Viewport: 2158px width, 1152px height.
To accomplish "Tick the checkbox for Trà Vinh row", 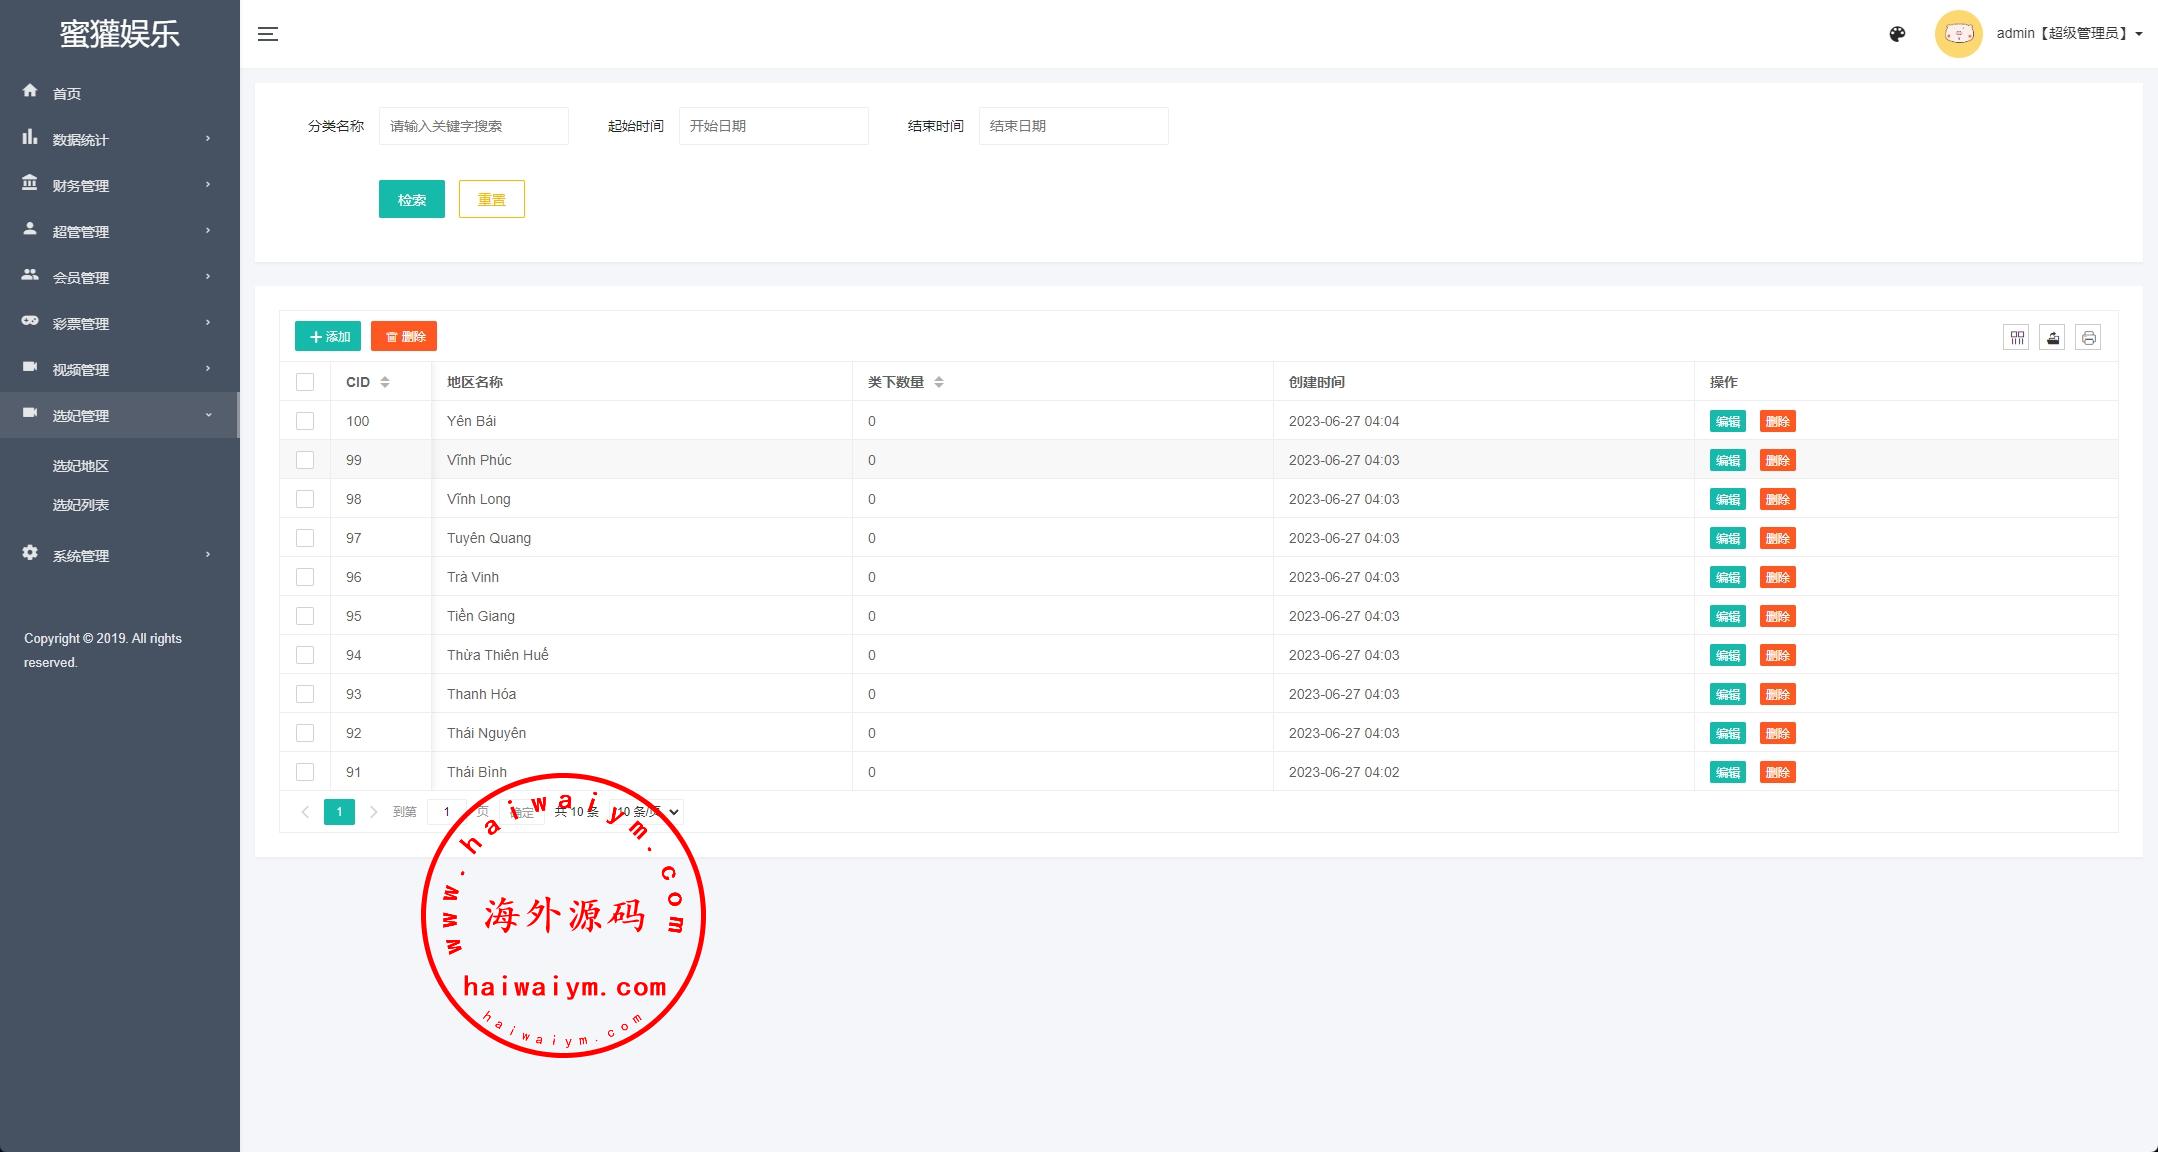I will tap(305, 577).
